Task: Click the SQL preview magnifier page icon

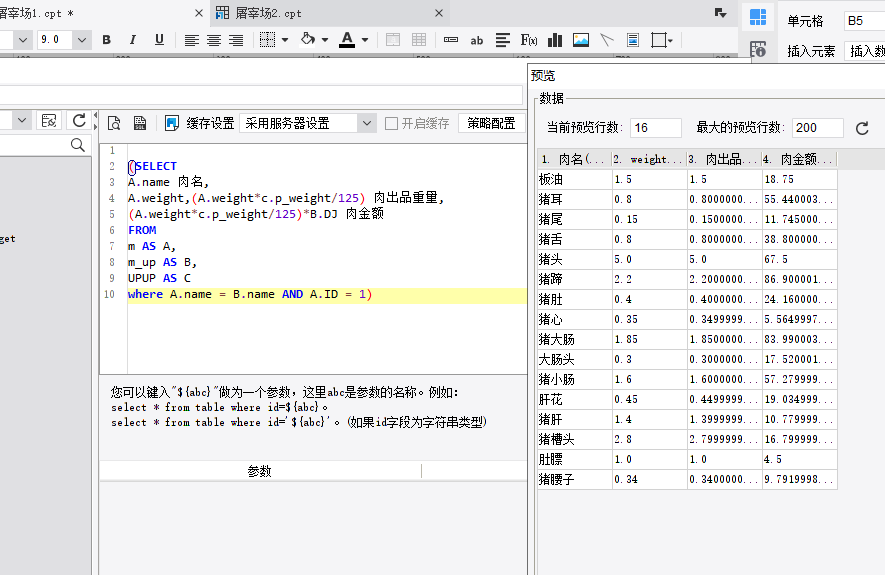Action: click(x=114, y=123)
